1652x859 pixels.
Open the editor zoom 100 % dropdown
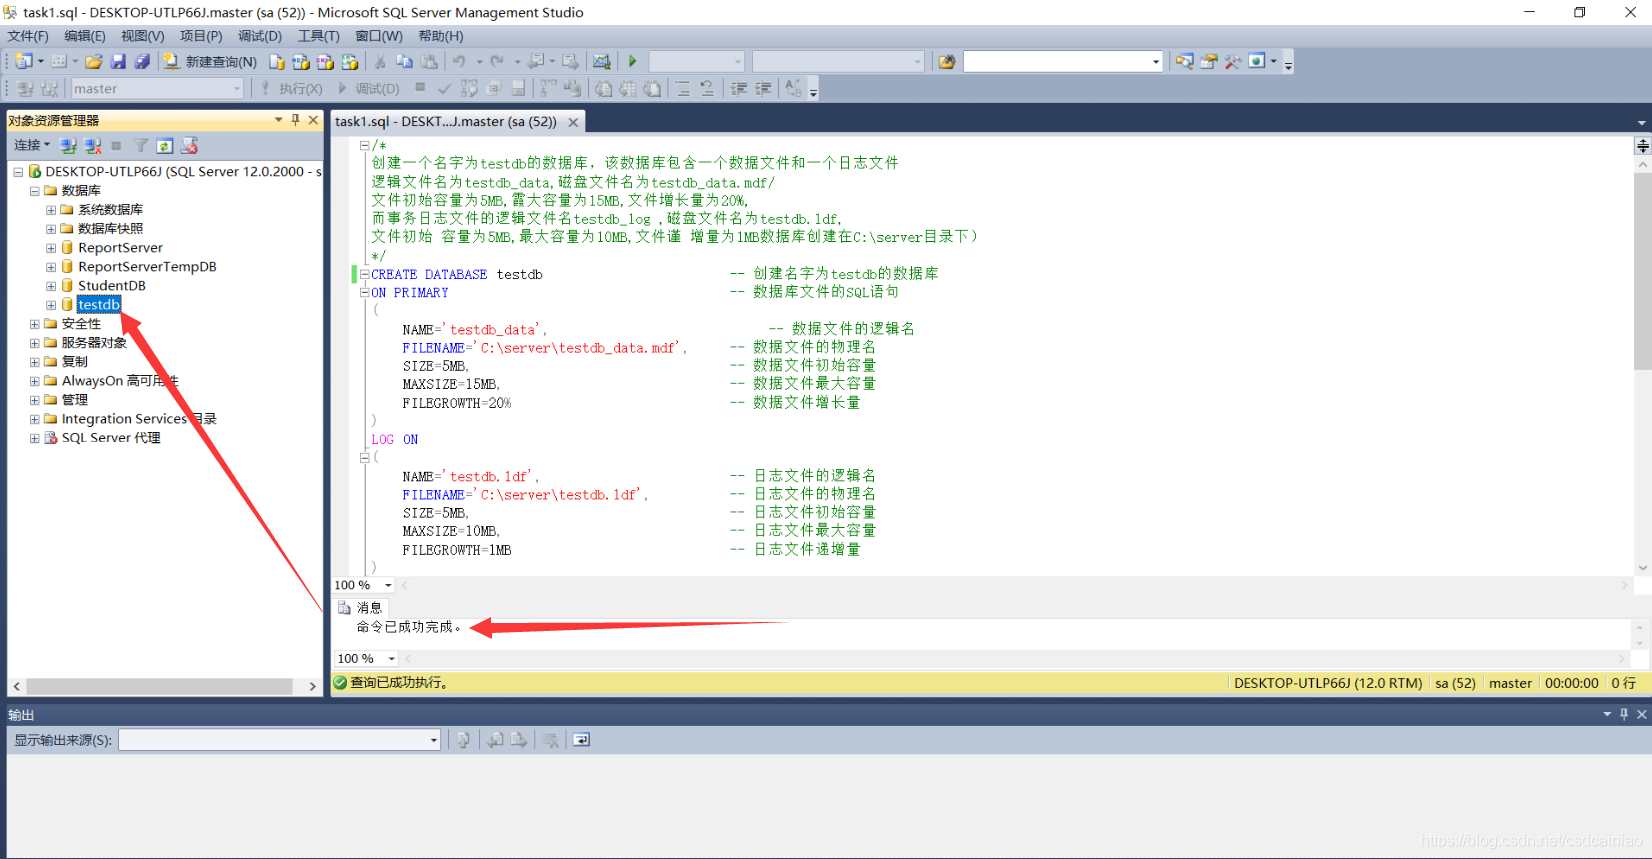click(388, 585)
